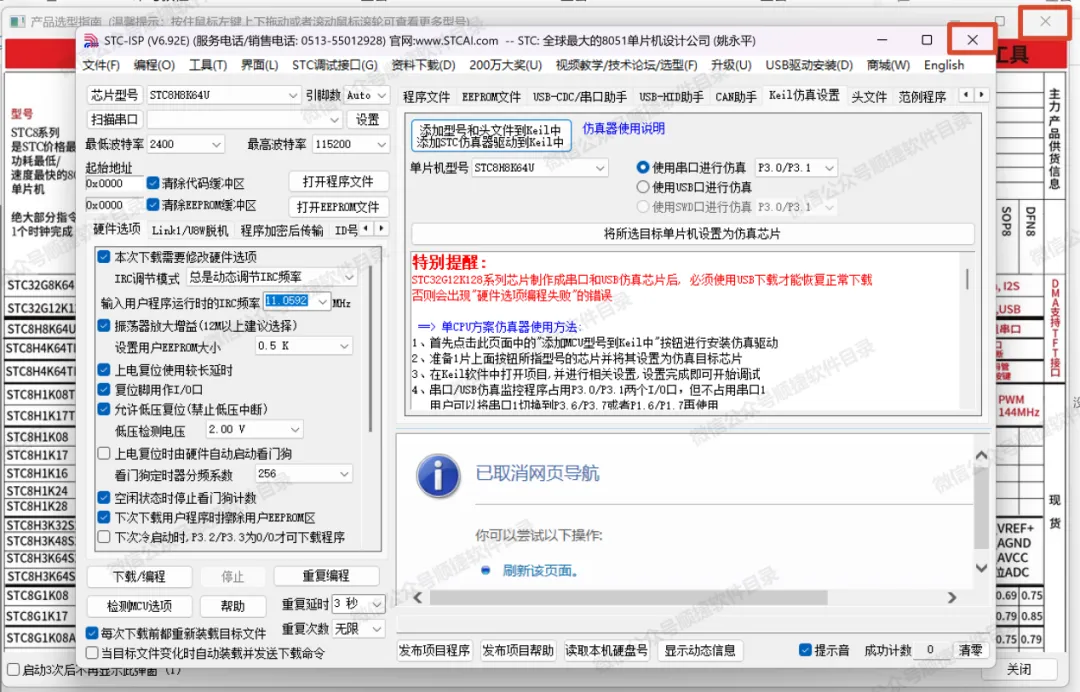Switch to USB-CDC/串口助手 tab
Screen dimensions: 1080x692
tap(580, 96)
